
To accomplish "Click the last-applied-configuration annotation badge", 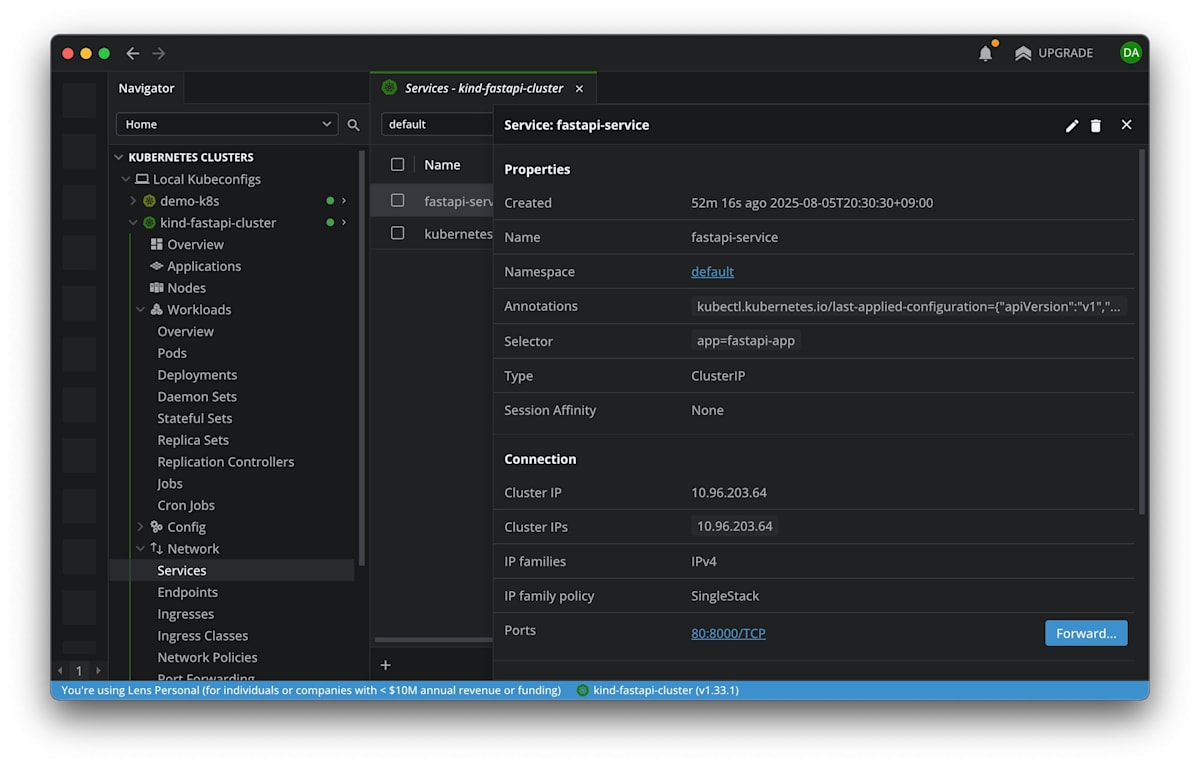I will coord(909,307).
